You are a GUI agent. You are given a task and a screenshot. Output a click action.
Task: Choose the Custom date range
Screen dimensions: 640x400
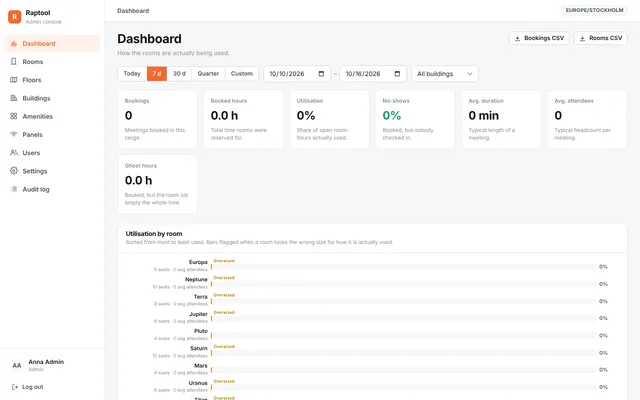tap(242, 74)
